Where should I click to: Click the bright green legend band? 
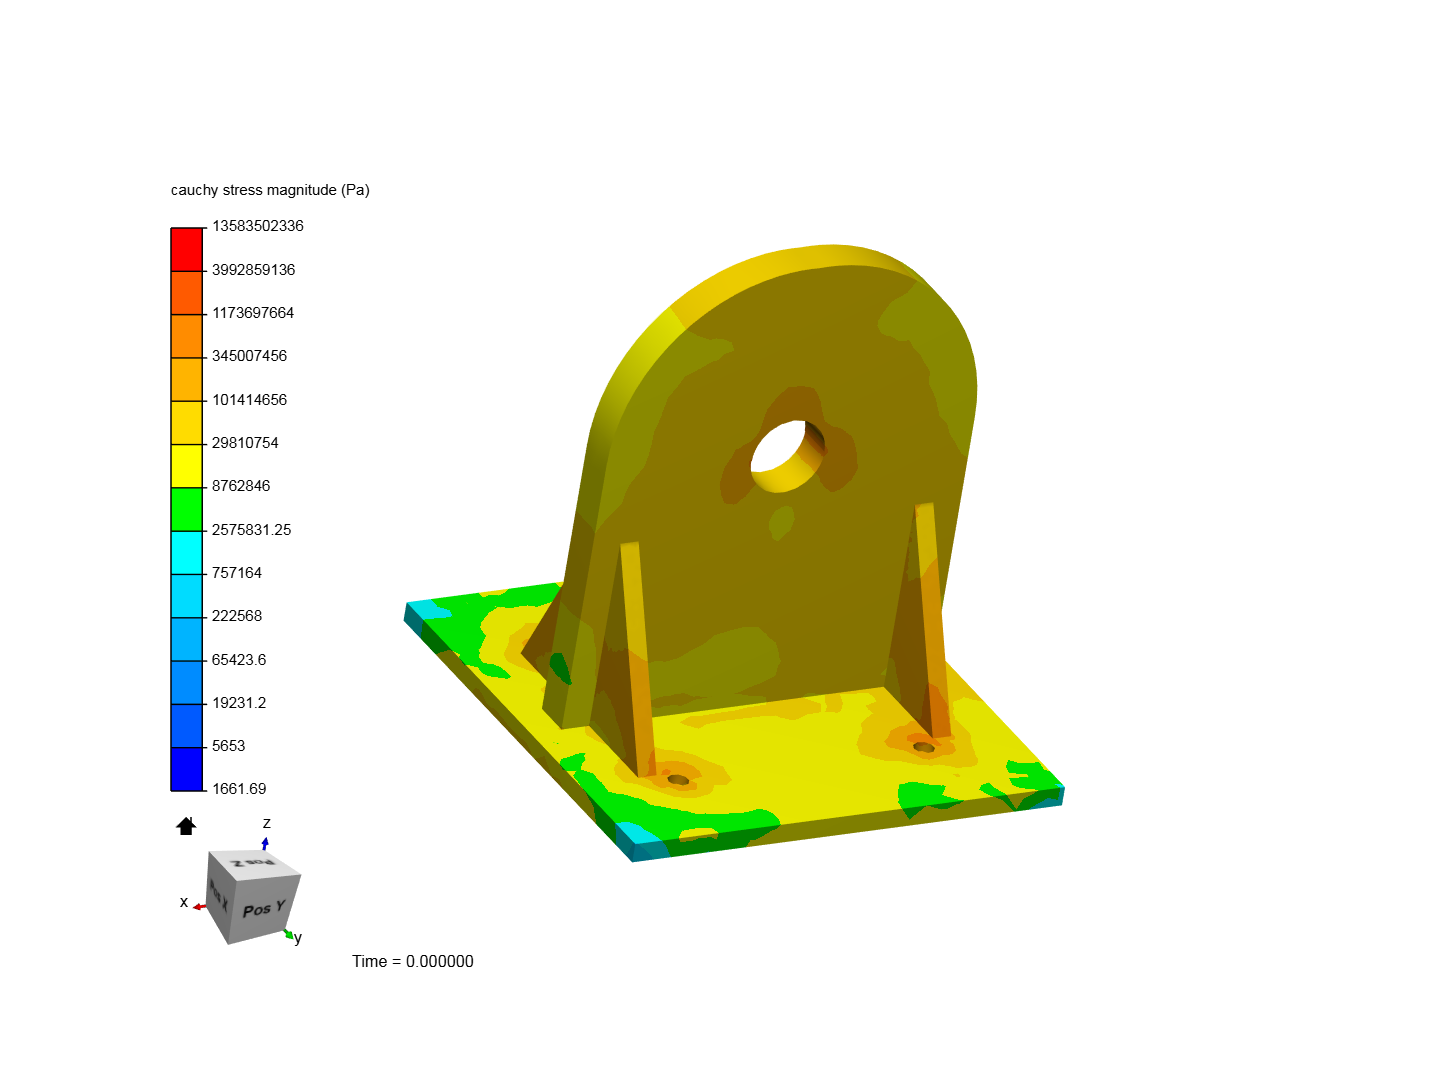[x=187, y=509]
